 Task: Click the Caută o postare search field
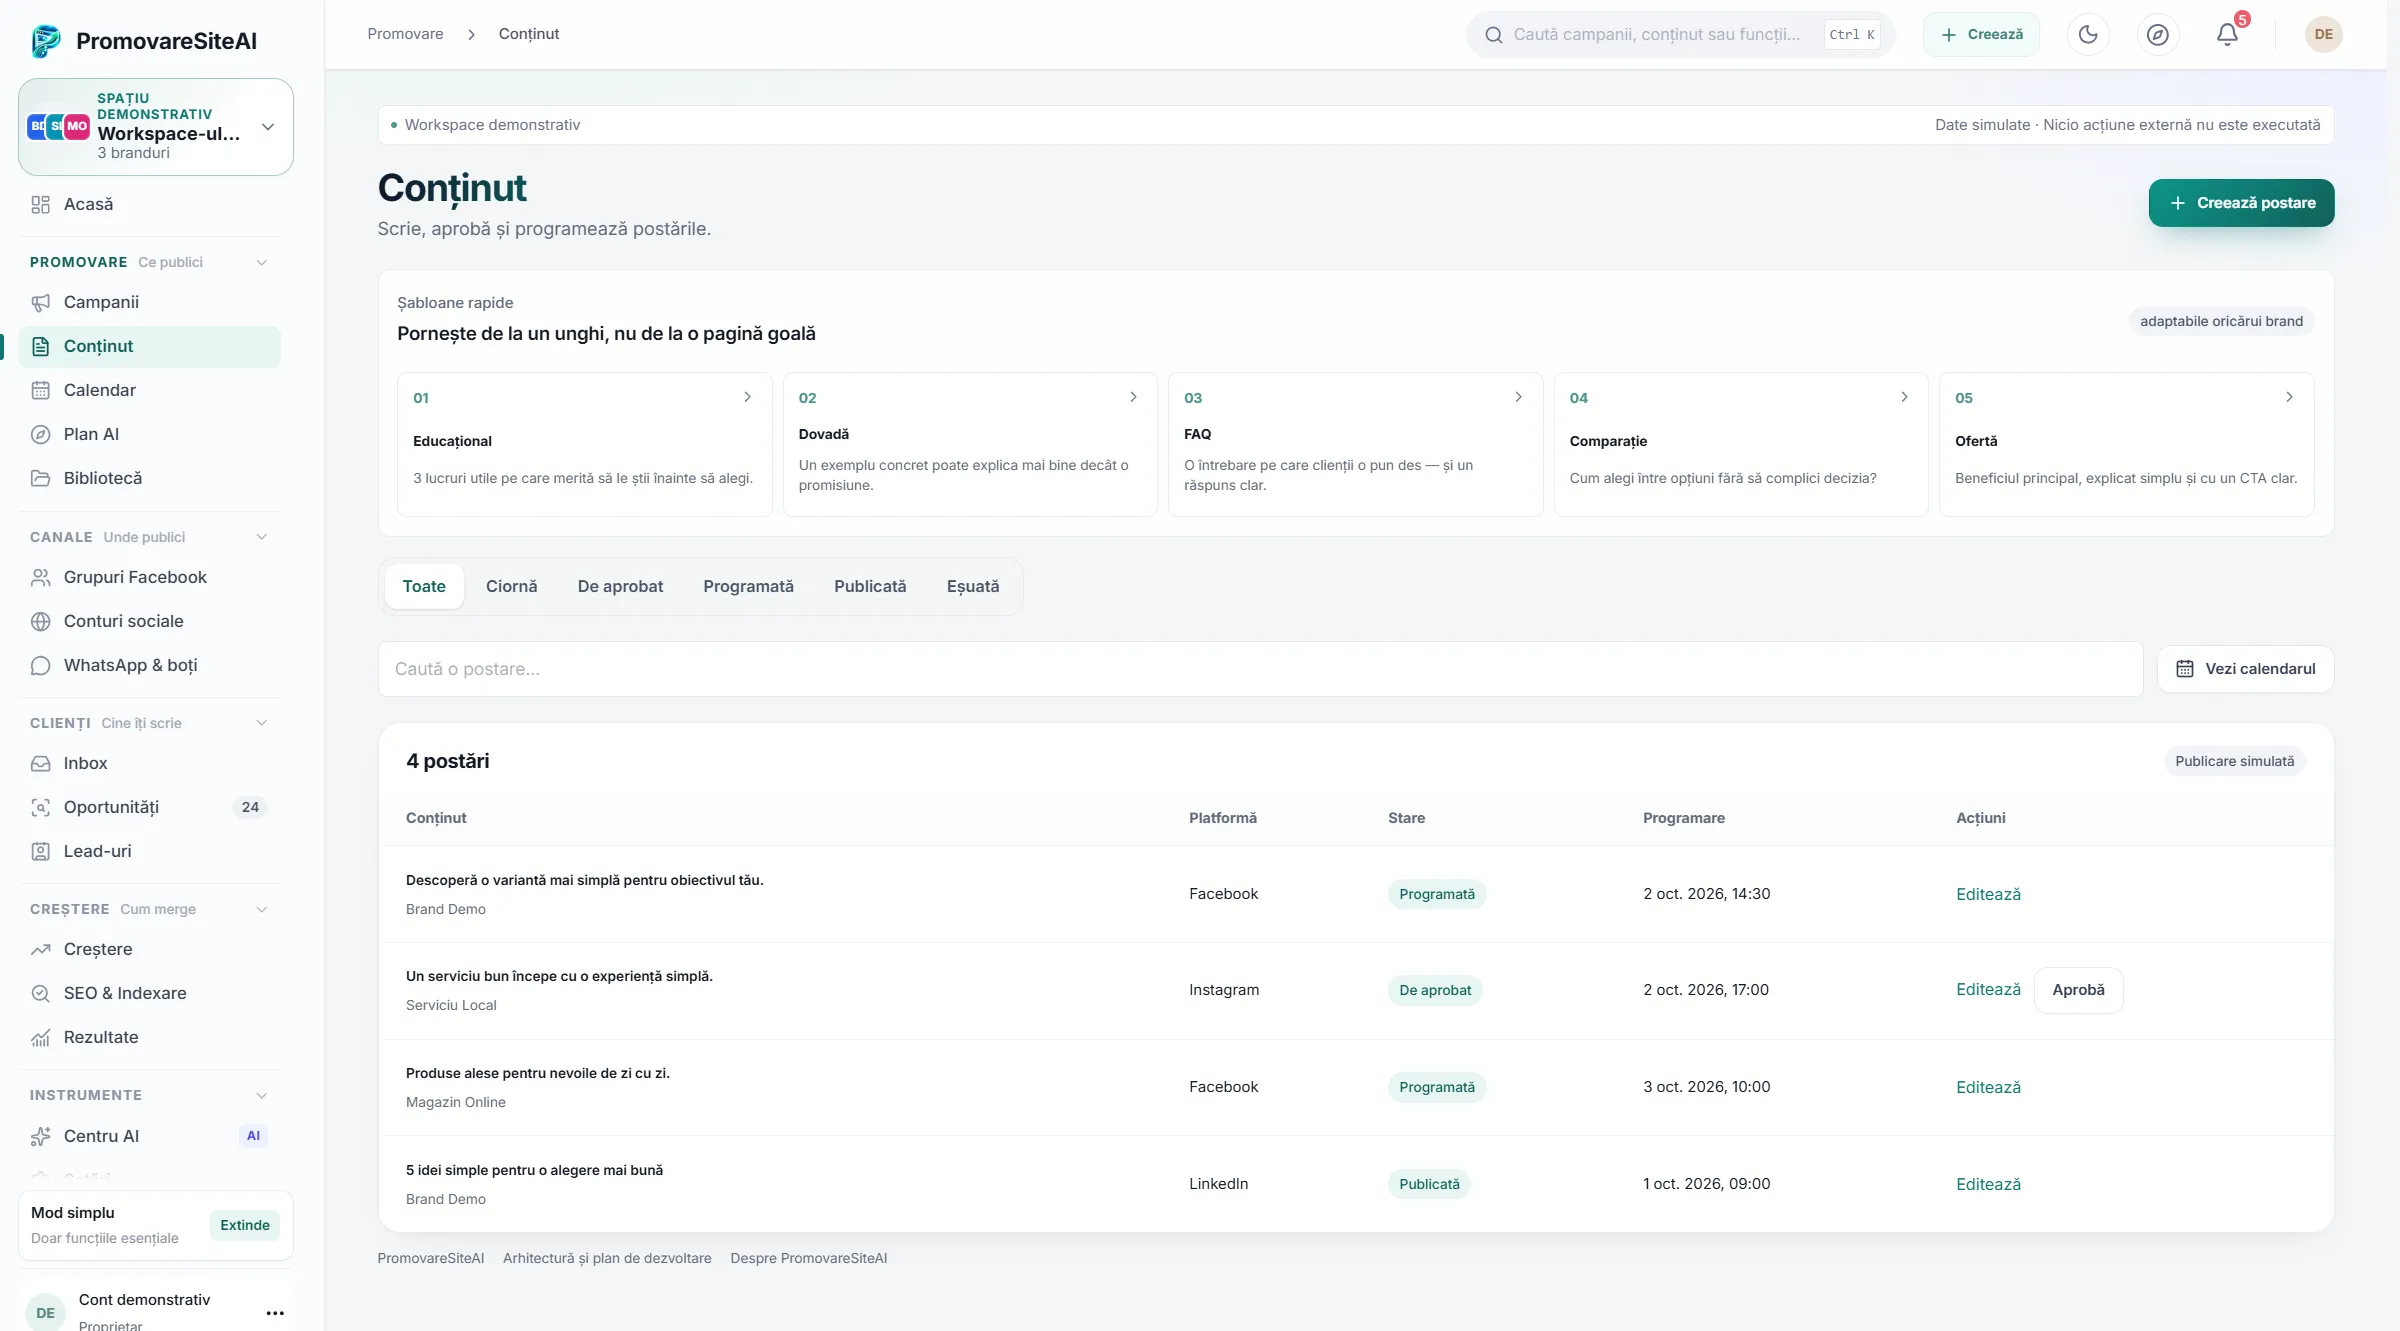point(1260,669)
